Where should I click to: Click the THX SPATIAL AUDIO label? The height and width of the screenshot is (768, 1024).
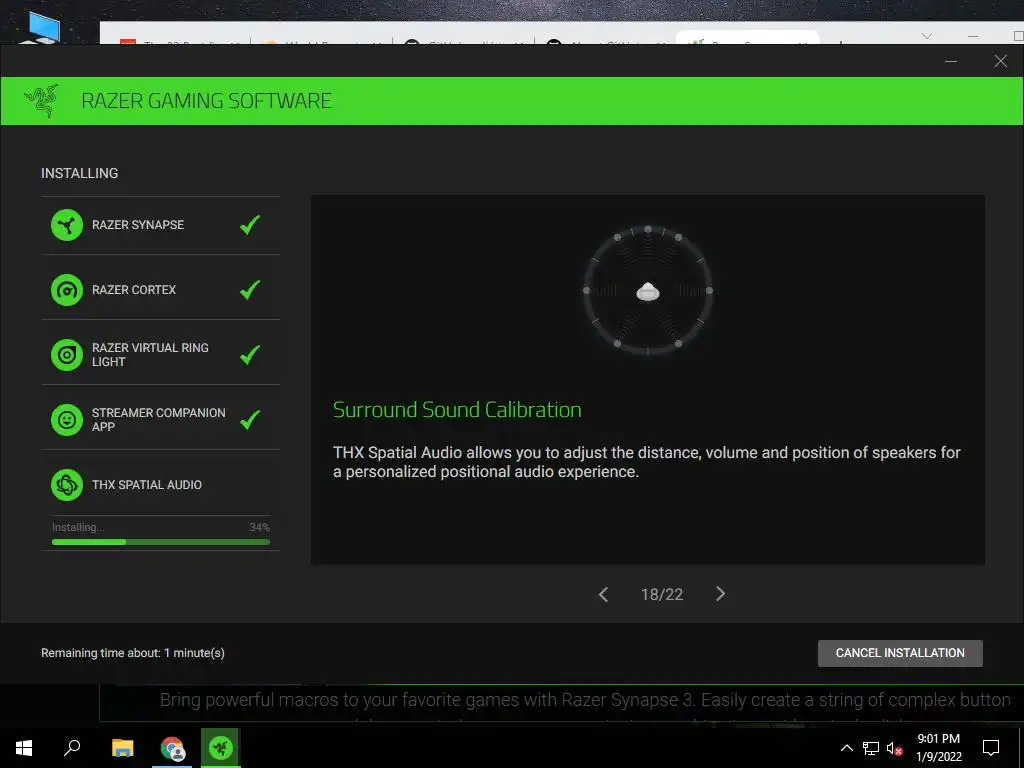pos(147,485)
